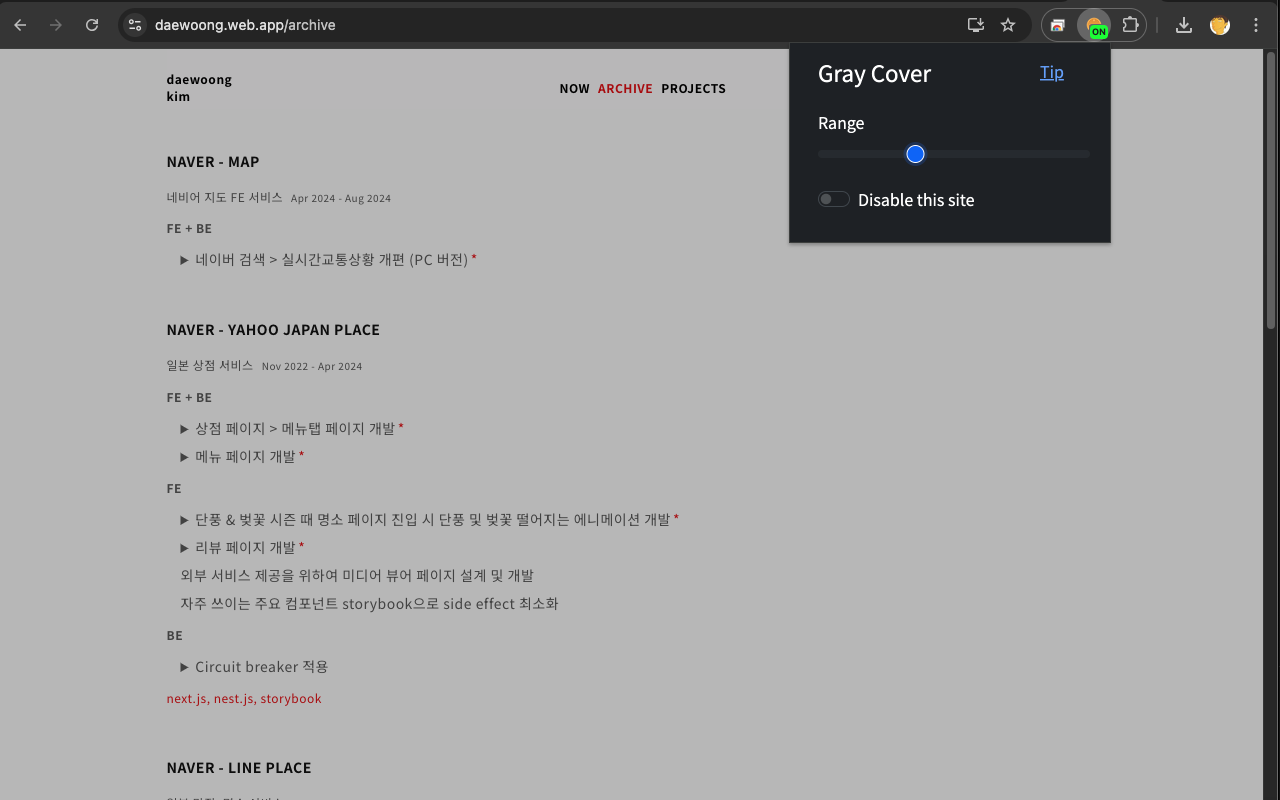Open the browser Downloads icon
1280x800 pixels.
coord(1183,25)
